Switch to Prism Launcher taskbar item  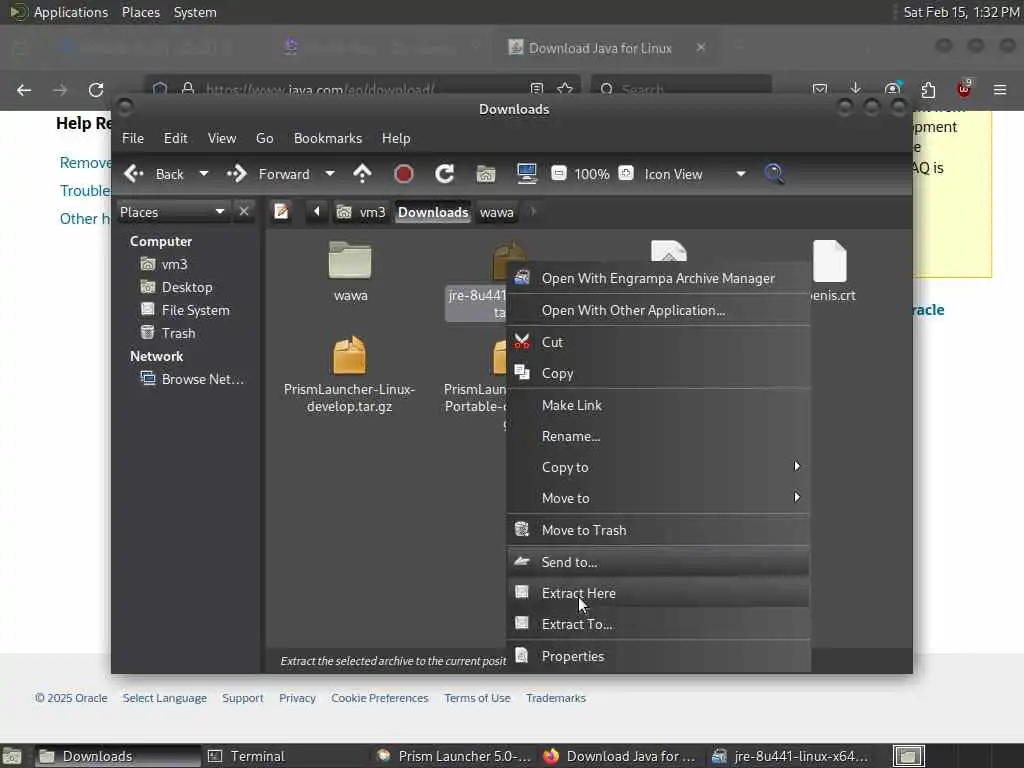455,756
